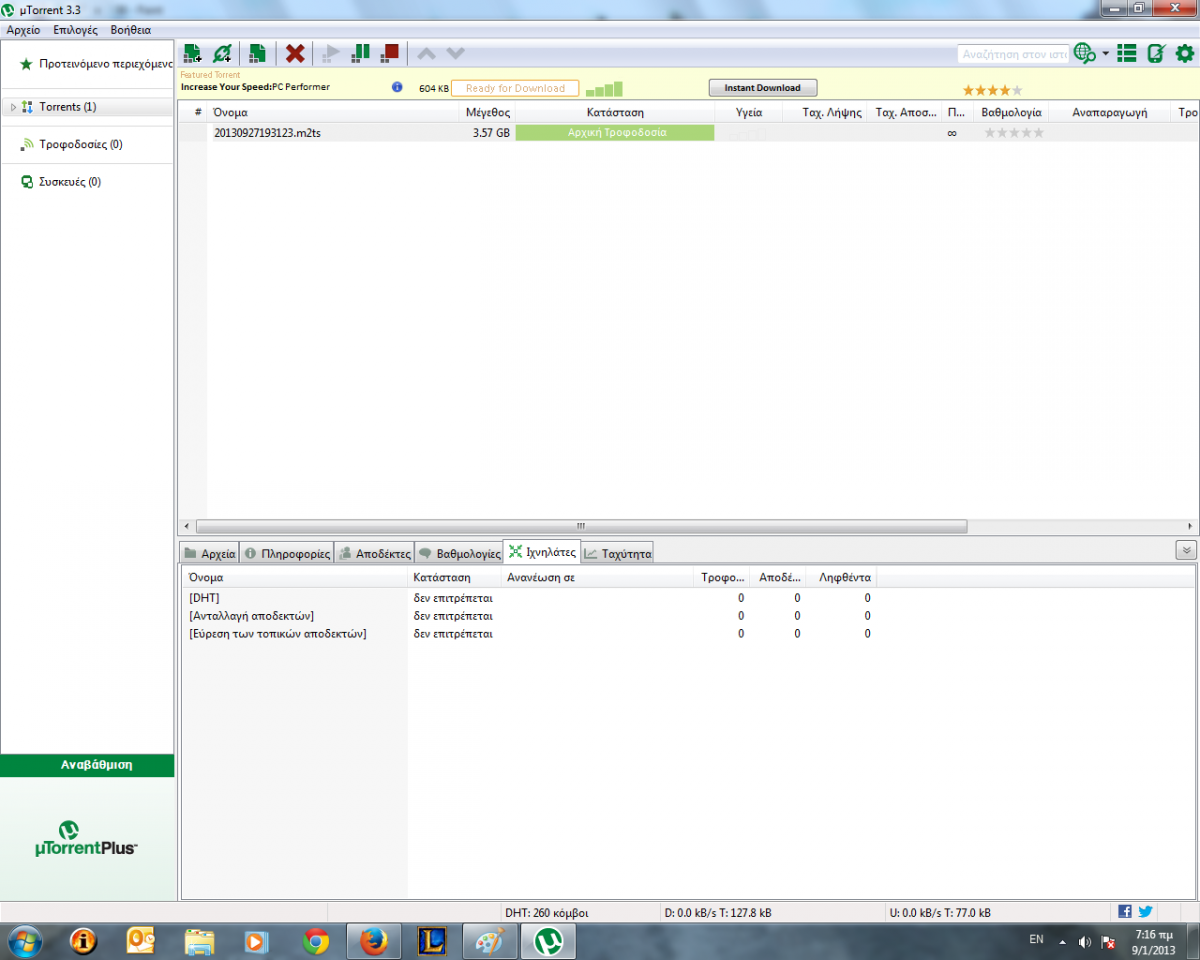
Task: Sort by the Κατάσταση column header
Action: pyautogui.click(x=615, y=113)
